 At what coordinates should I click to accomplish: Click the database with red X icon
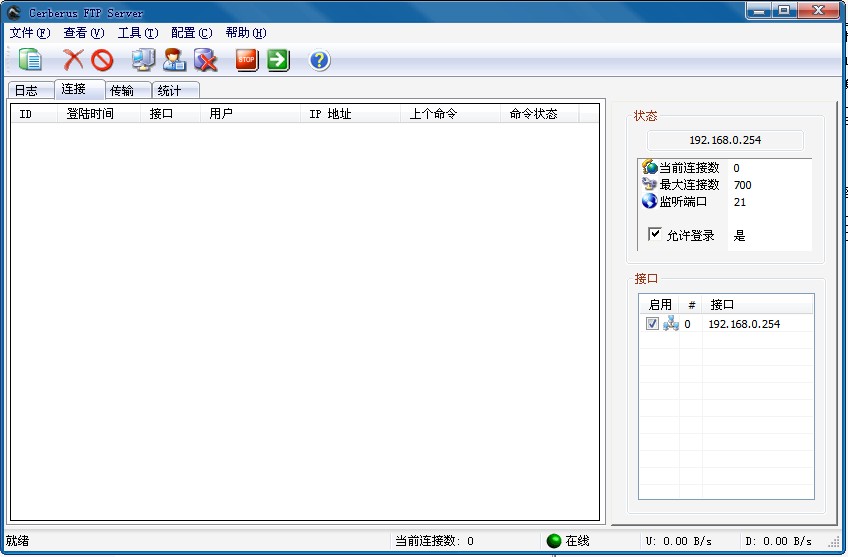(x=206, y=60)
